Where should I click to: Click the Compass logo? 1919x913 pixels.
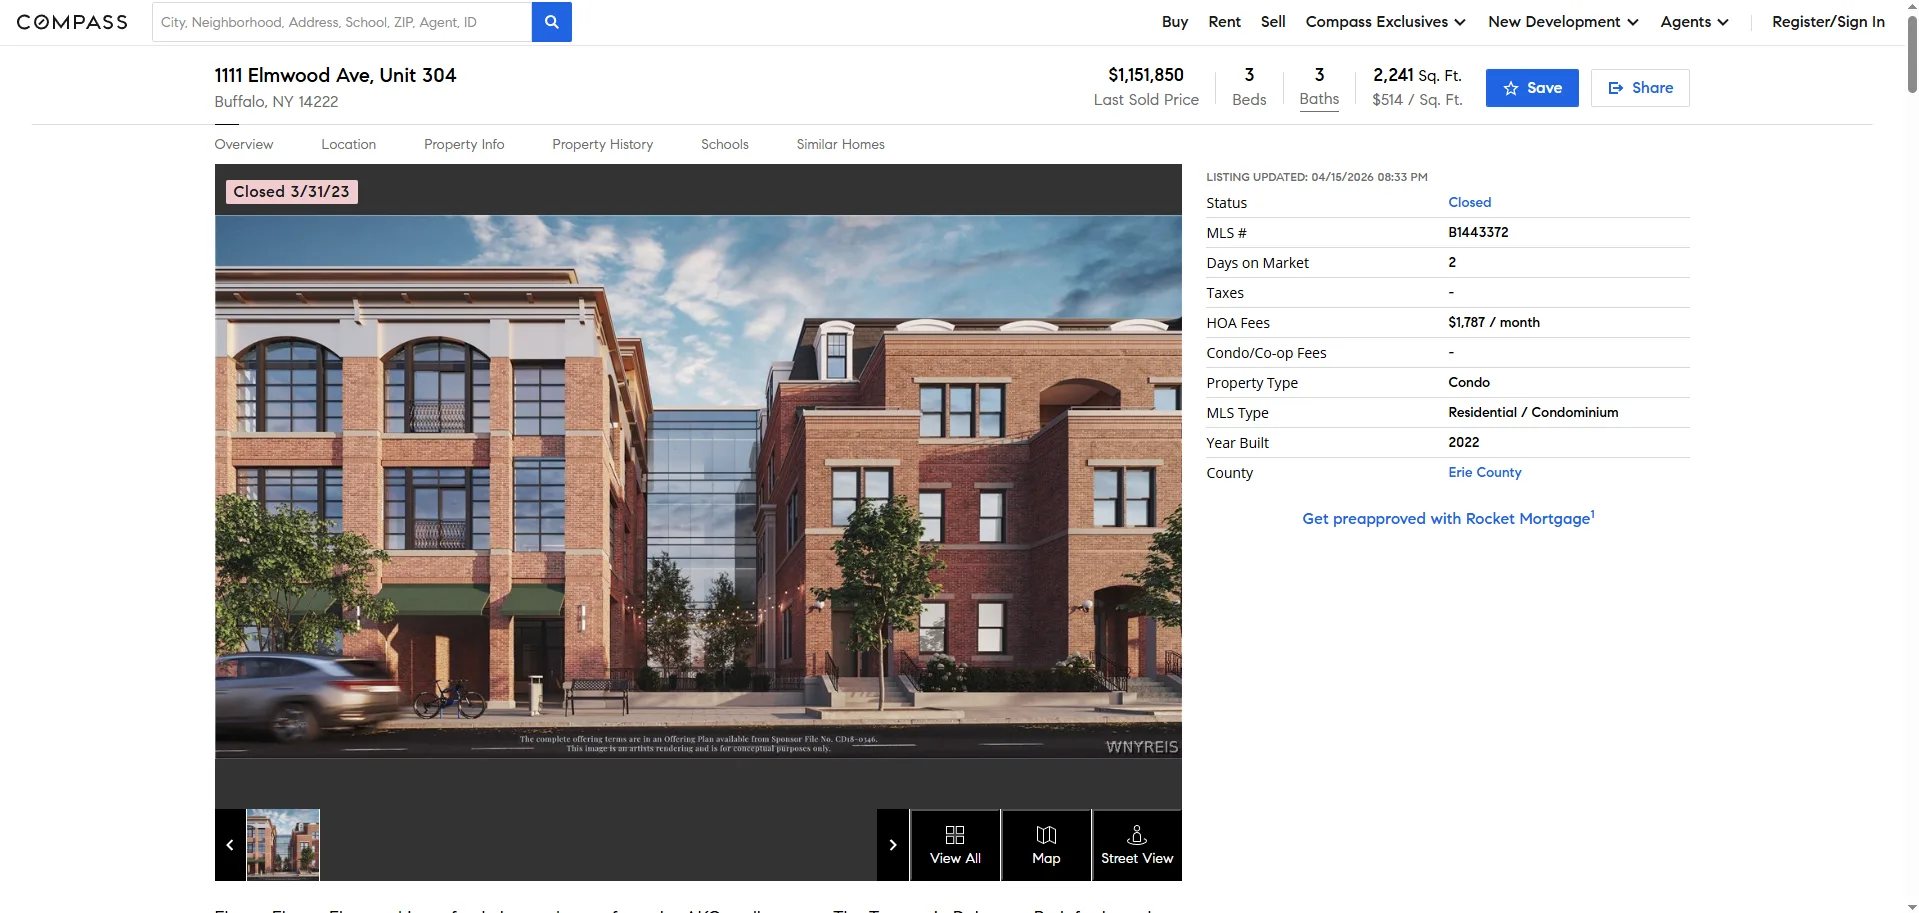click(71, 21)
